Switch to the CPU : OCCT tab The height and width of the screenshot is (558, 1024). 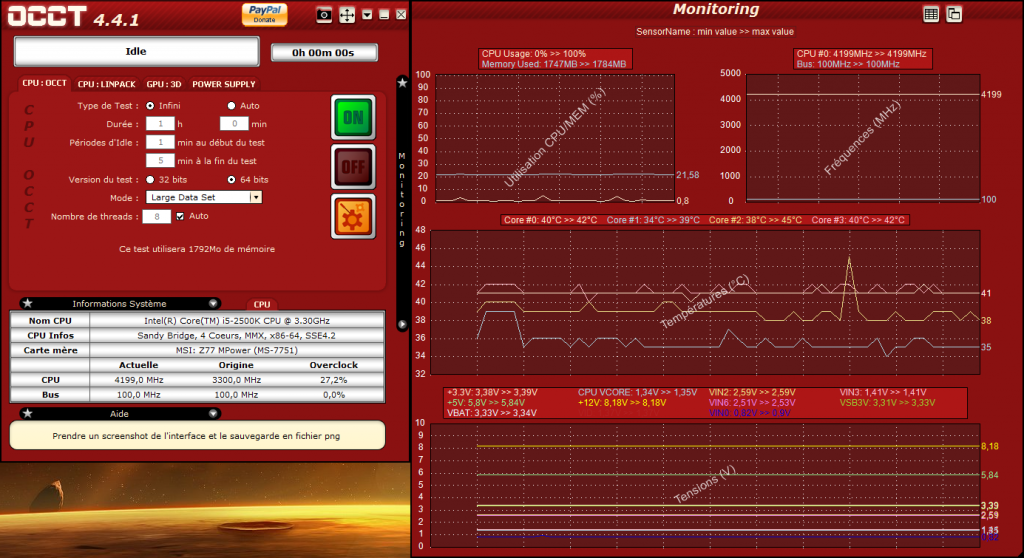[x=44, y=84]
